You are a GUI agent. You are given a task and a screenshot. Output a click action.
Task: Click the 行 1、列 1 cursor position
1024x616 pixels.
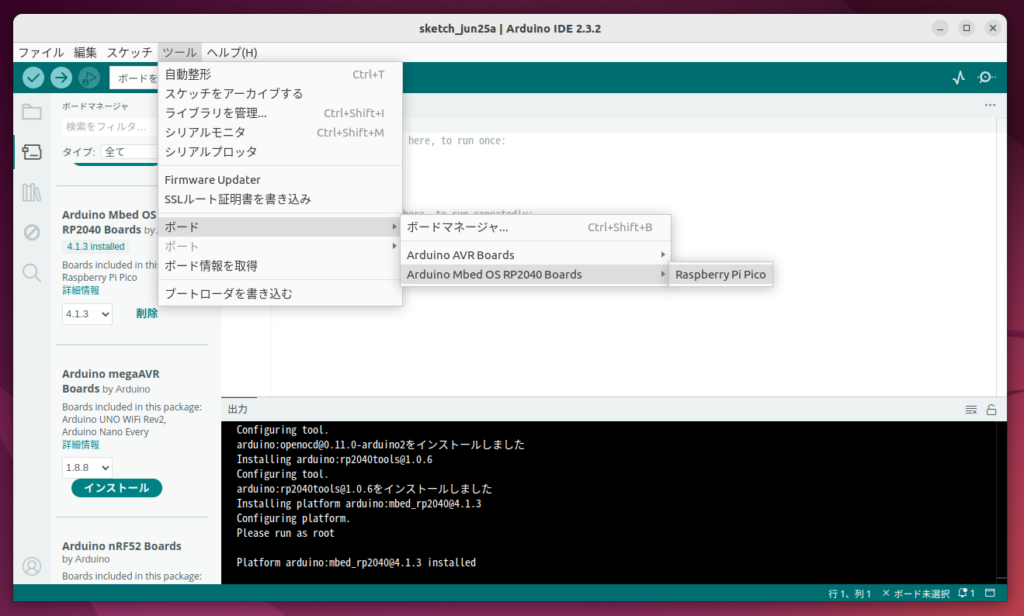pos(849,593)
